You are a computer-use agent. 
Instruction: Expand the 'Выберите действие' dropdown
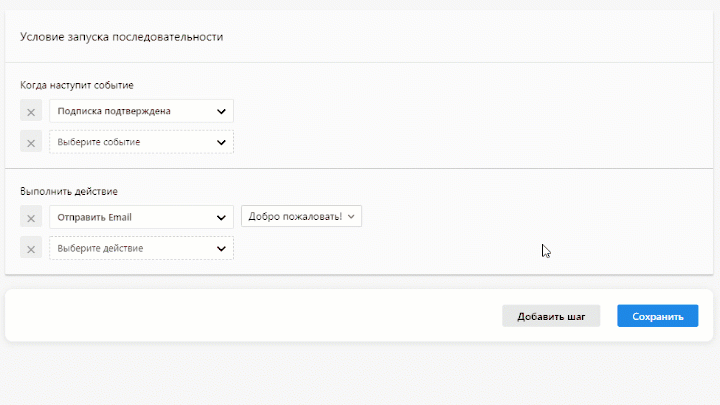click(x=141, y=248)
